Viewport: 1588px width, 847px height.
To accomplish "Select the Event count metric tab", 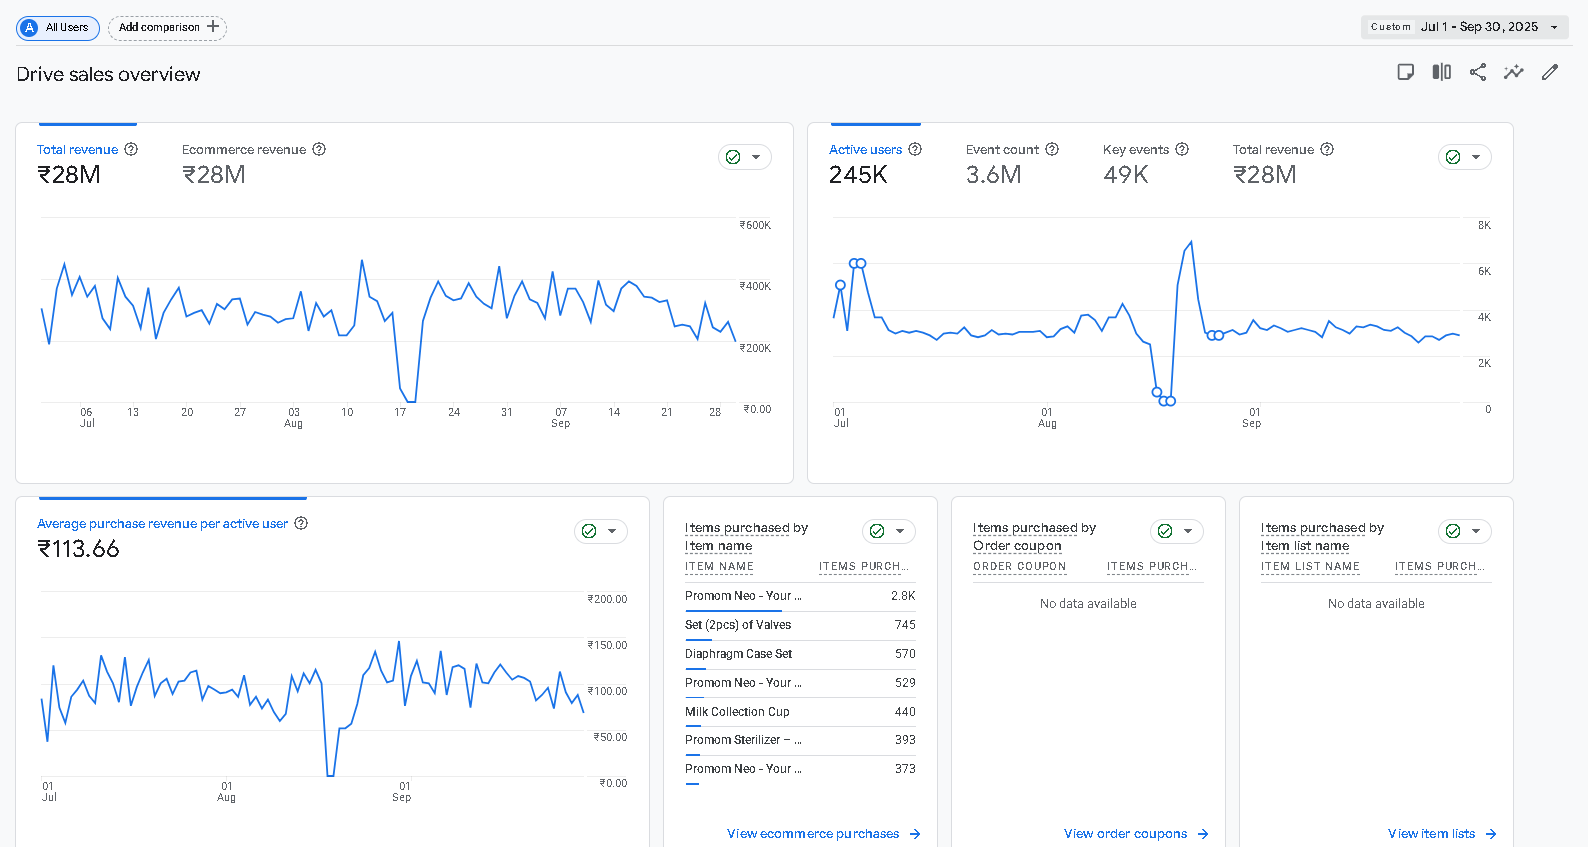I will [x=1012, y=163].
